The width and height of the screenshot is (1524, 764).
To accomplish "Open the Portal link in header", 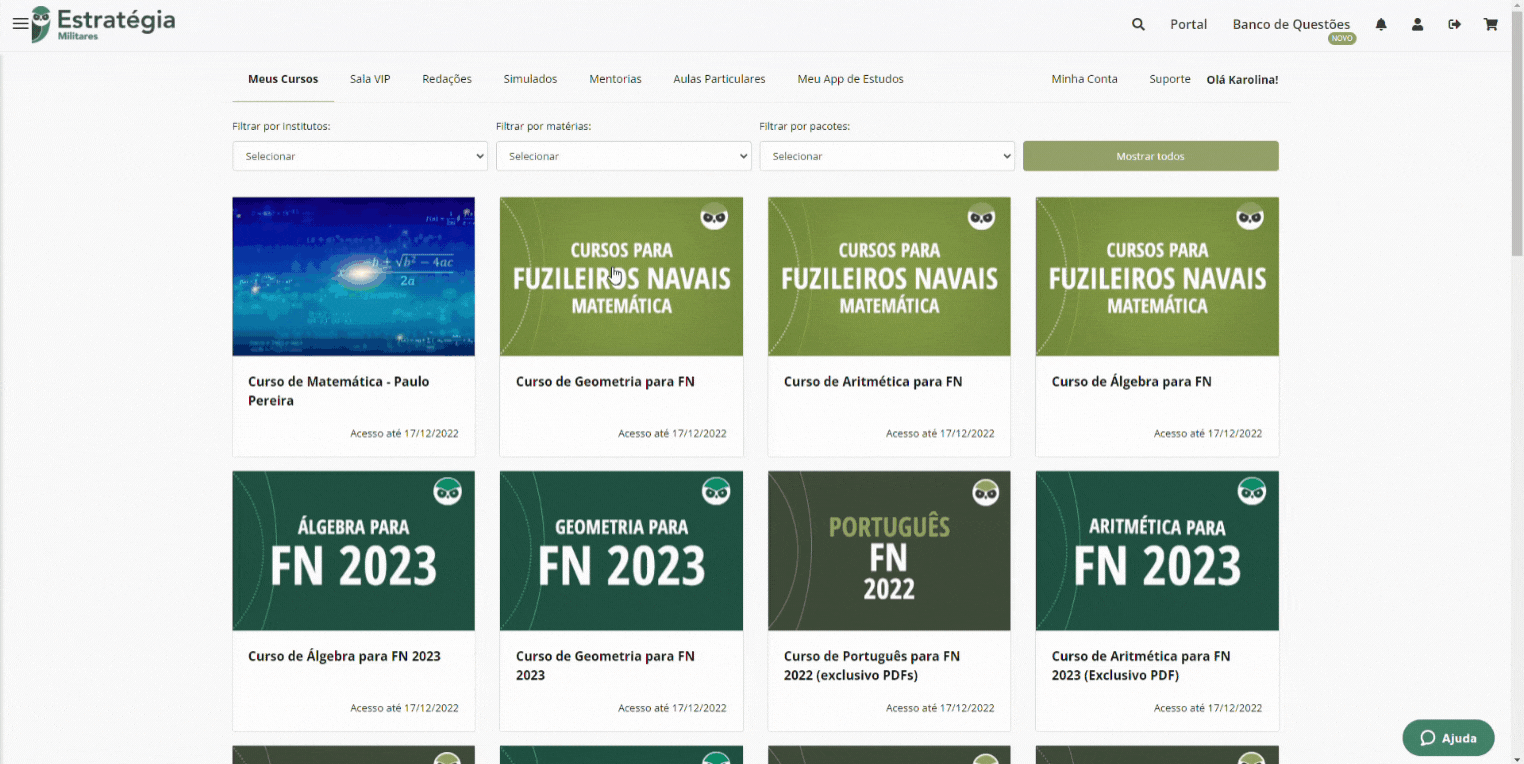I will coord(1189,24).
